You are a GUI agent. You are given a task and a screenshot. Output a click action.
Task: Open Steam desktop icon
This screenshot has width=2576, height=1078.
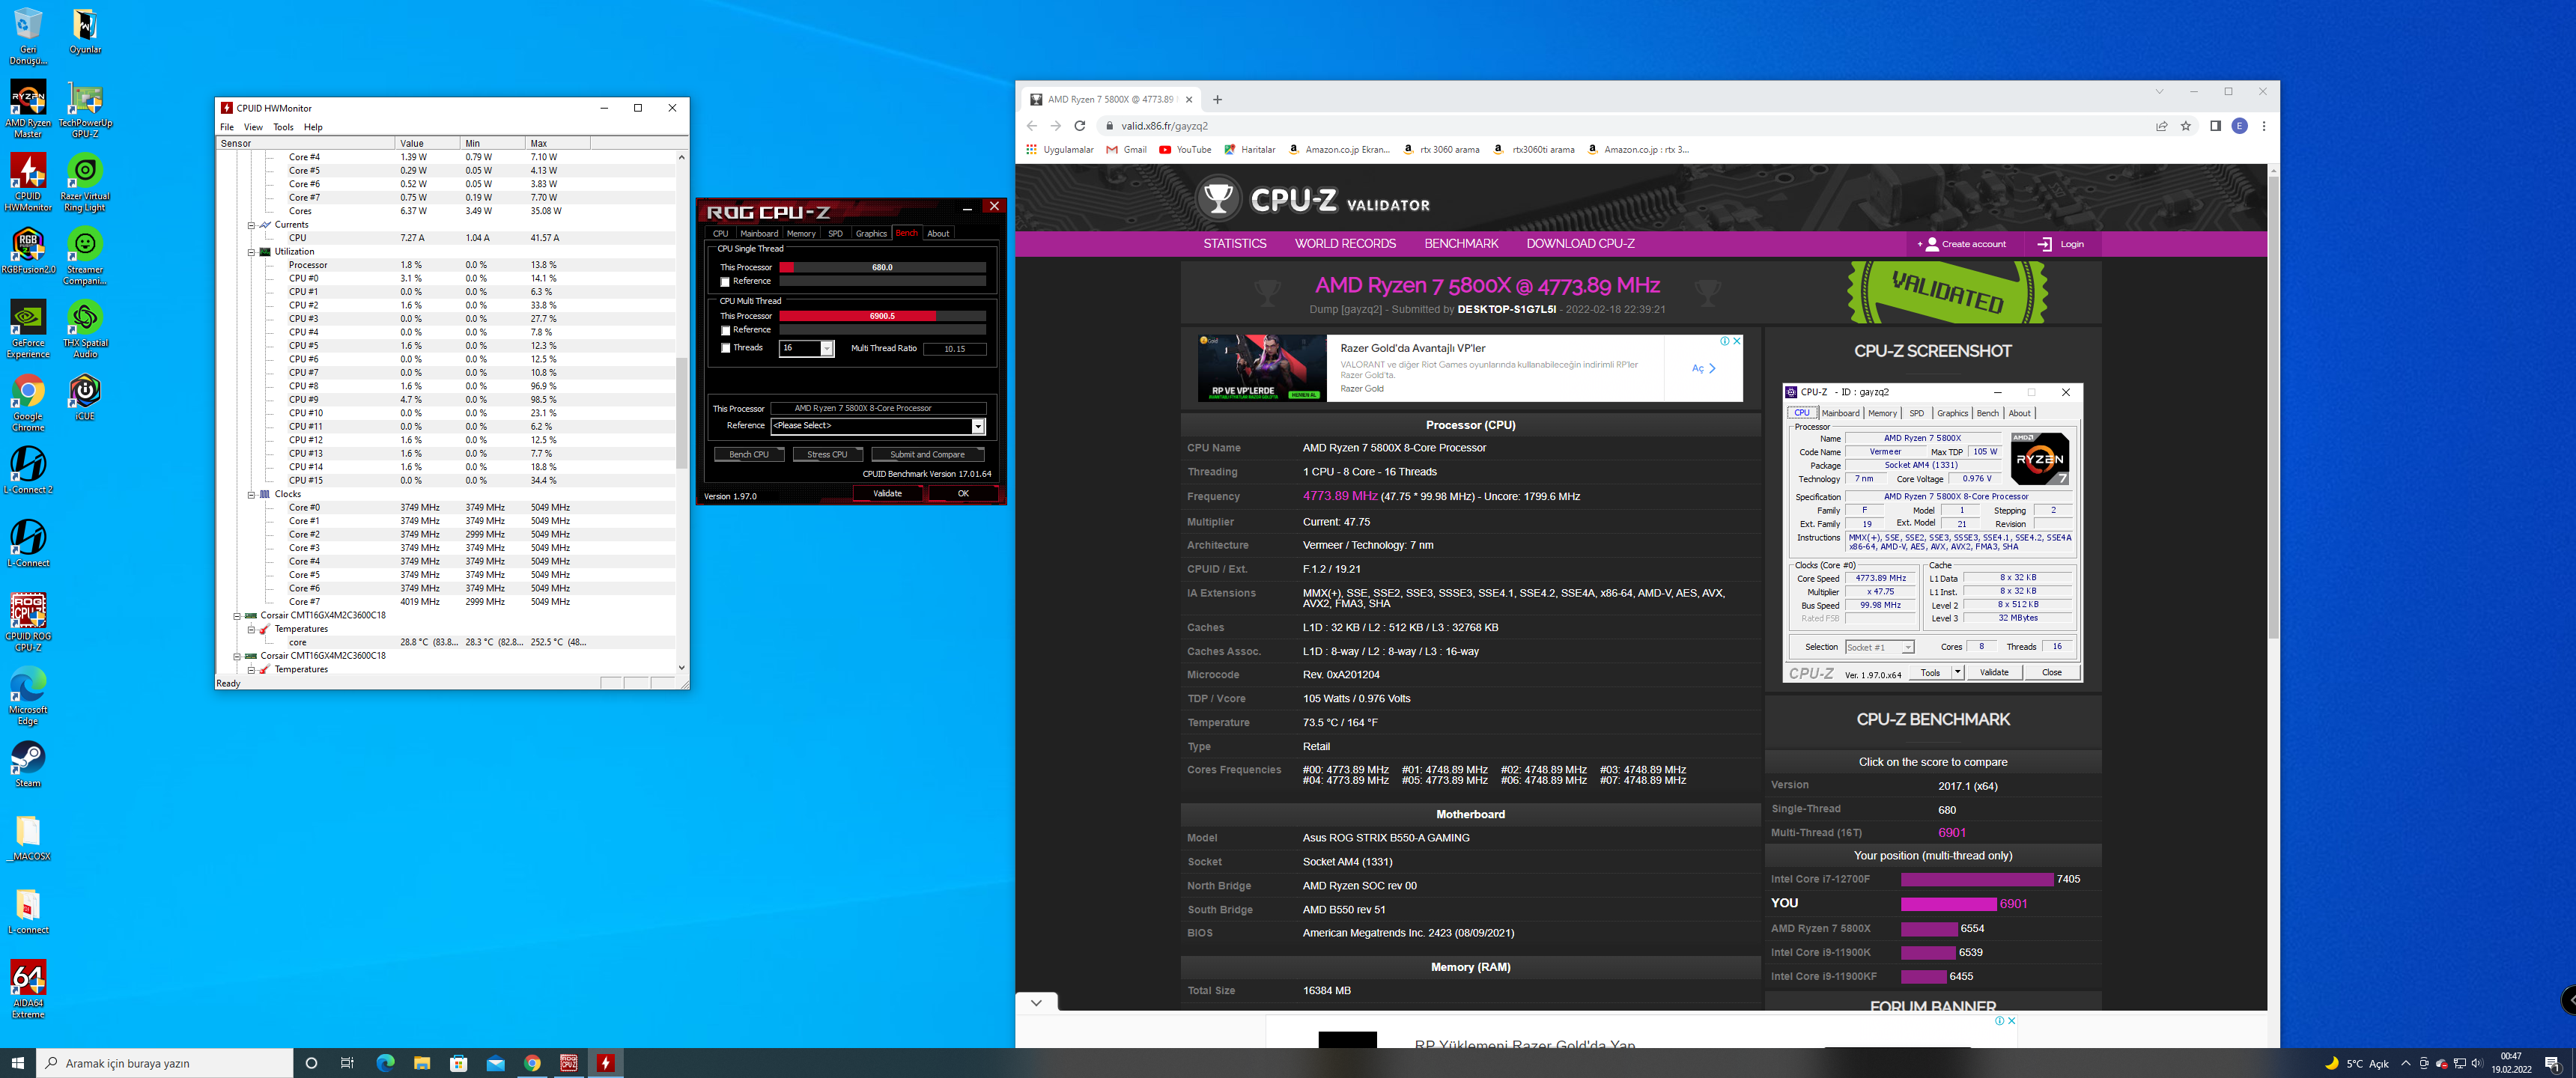pyautogui.click(x=28, y=764)
